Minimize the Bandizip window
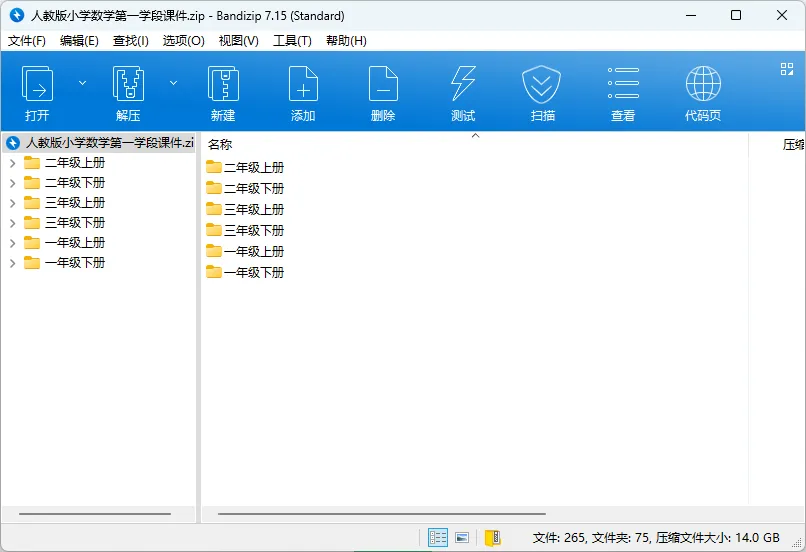Image resolution: width=806 pixels, height=552 pixels. [x=691, y=15]
